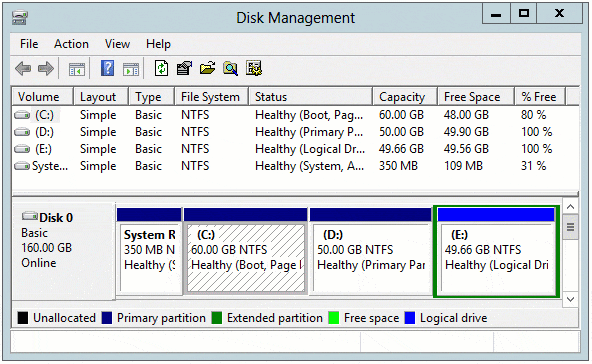This screenshot has height=364, width=592.
Task: Sort by the Free Space column header
Action: click(x=476, y=97)
